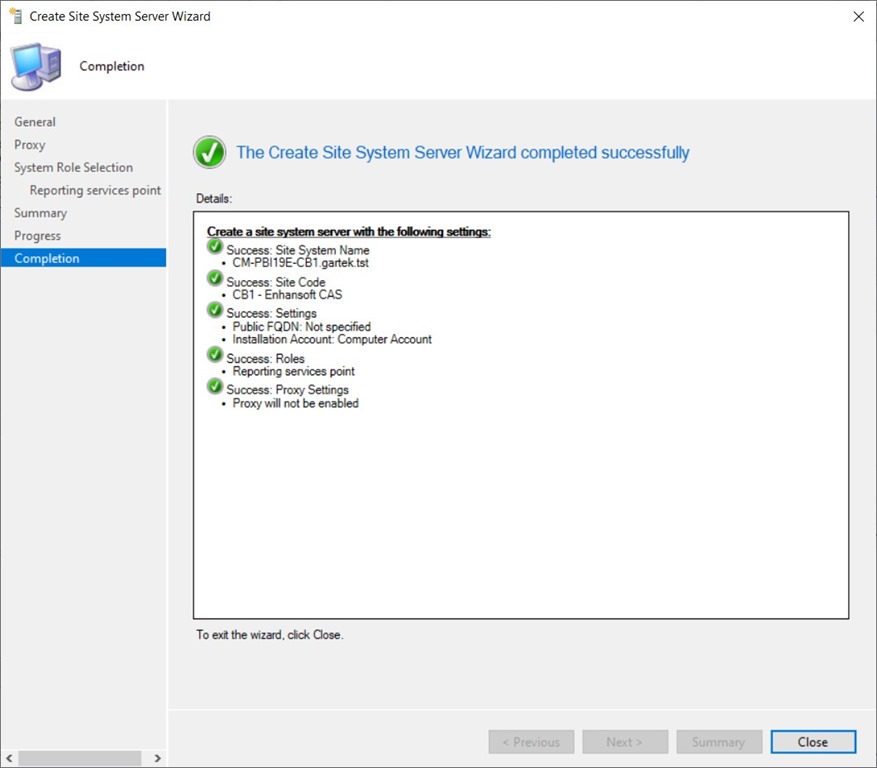The image size is (877, 768).
Task: Click checkmark beside Success: Site Code
Action: 215,278
